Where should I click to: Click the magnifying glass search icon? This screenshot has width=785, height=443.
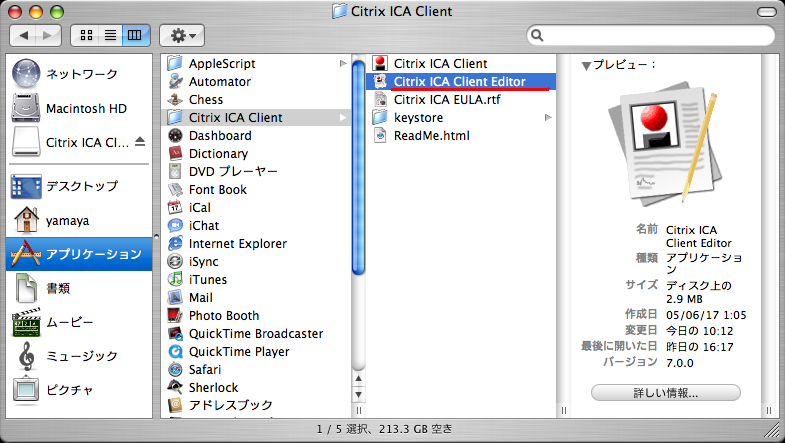[x=537, y=35]
